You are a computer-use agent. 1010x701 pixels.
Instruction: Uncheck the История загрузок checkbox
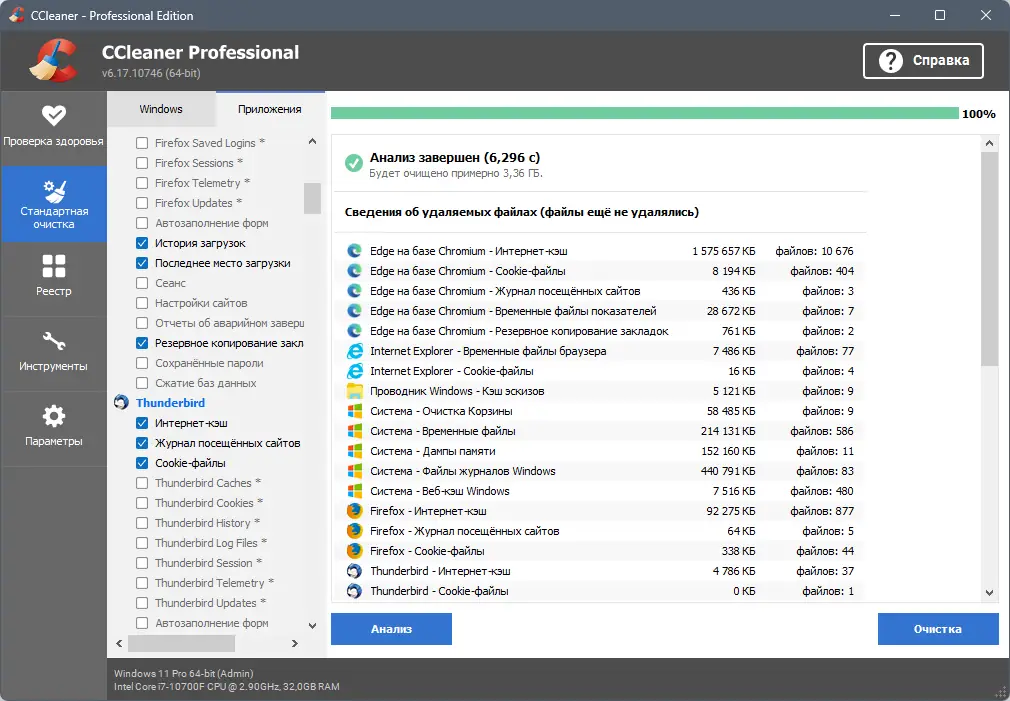pyautogui.click(x=142, y=243)
